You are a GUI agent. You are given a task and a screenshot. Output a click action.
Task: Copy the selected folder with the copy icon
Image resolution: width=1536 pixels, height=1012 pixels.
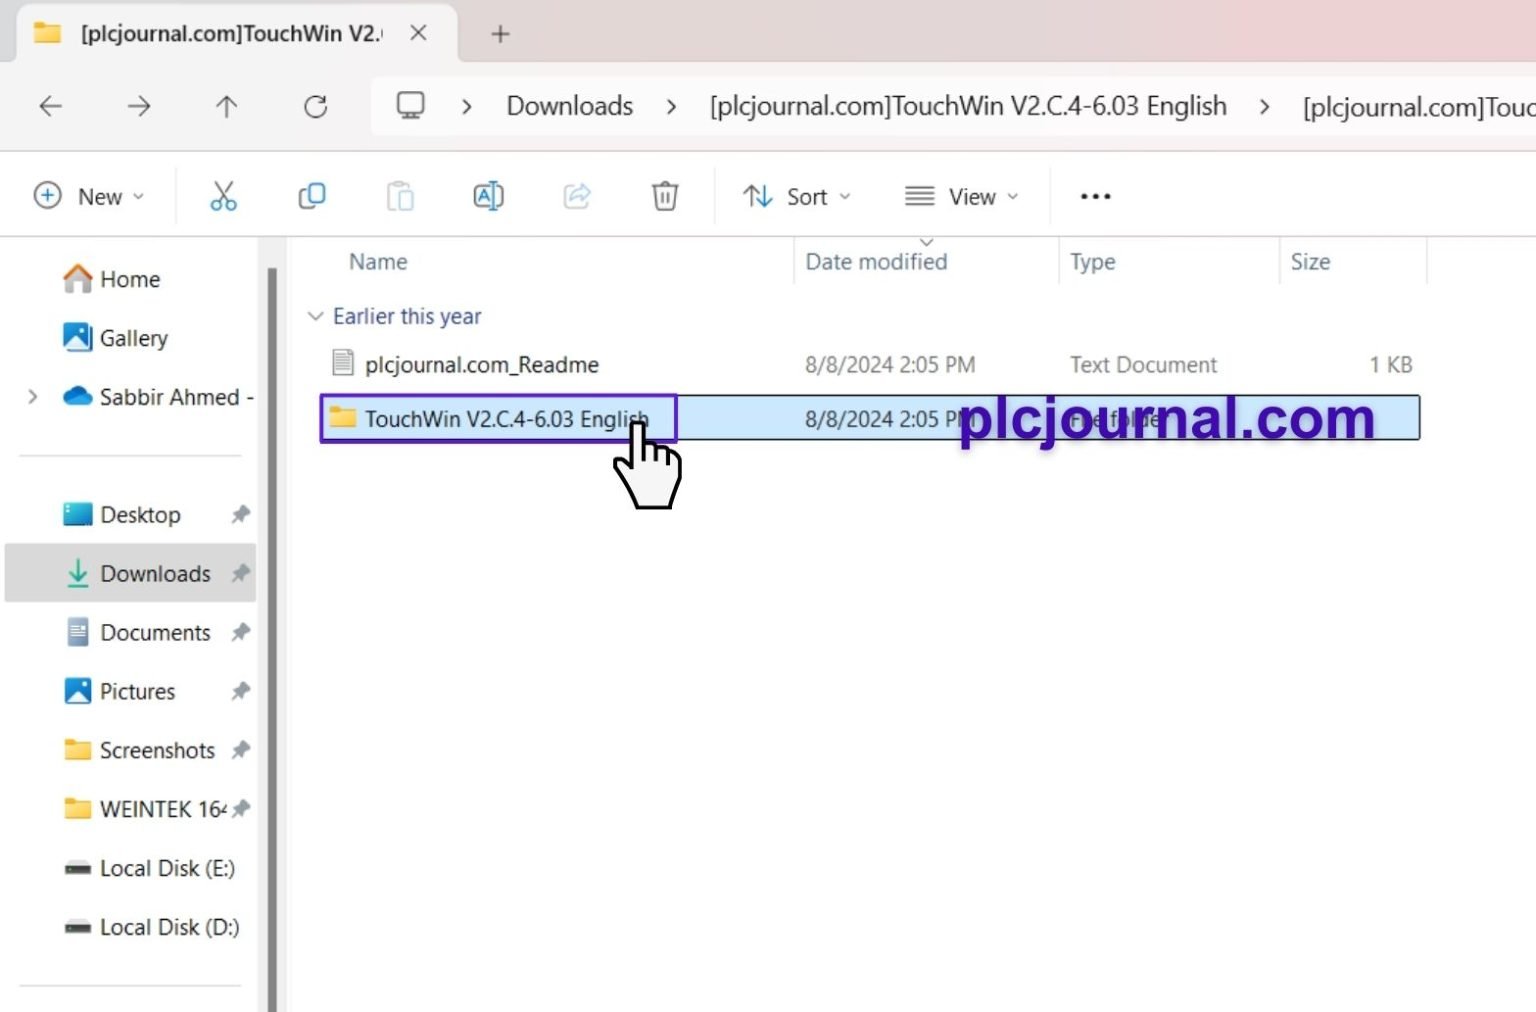click(311, 196)
